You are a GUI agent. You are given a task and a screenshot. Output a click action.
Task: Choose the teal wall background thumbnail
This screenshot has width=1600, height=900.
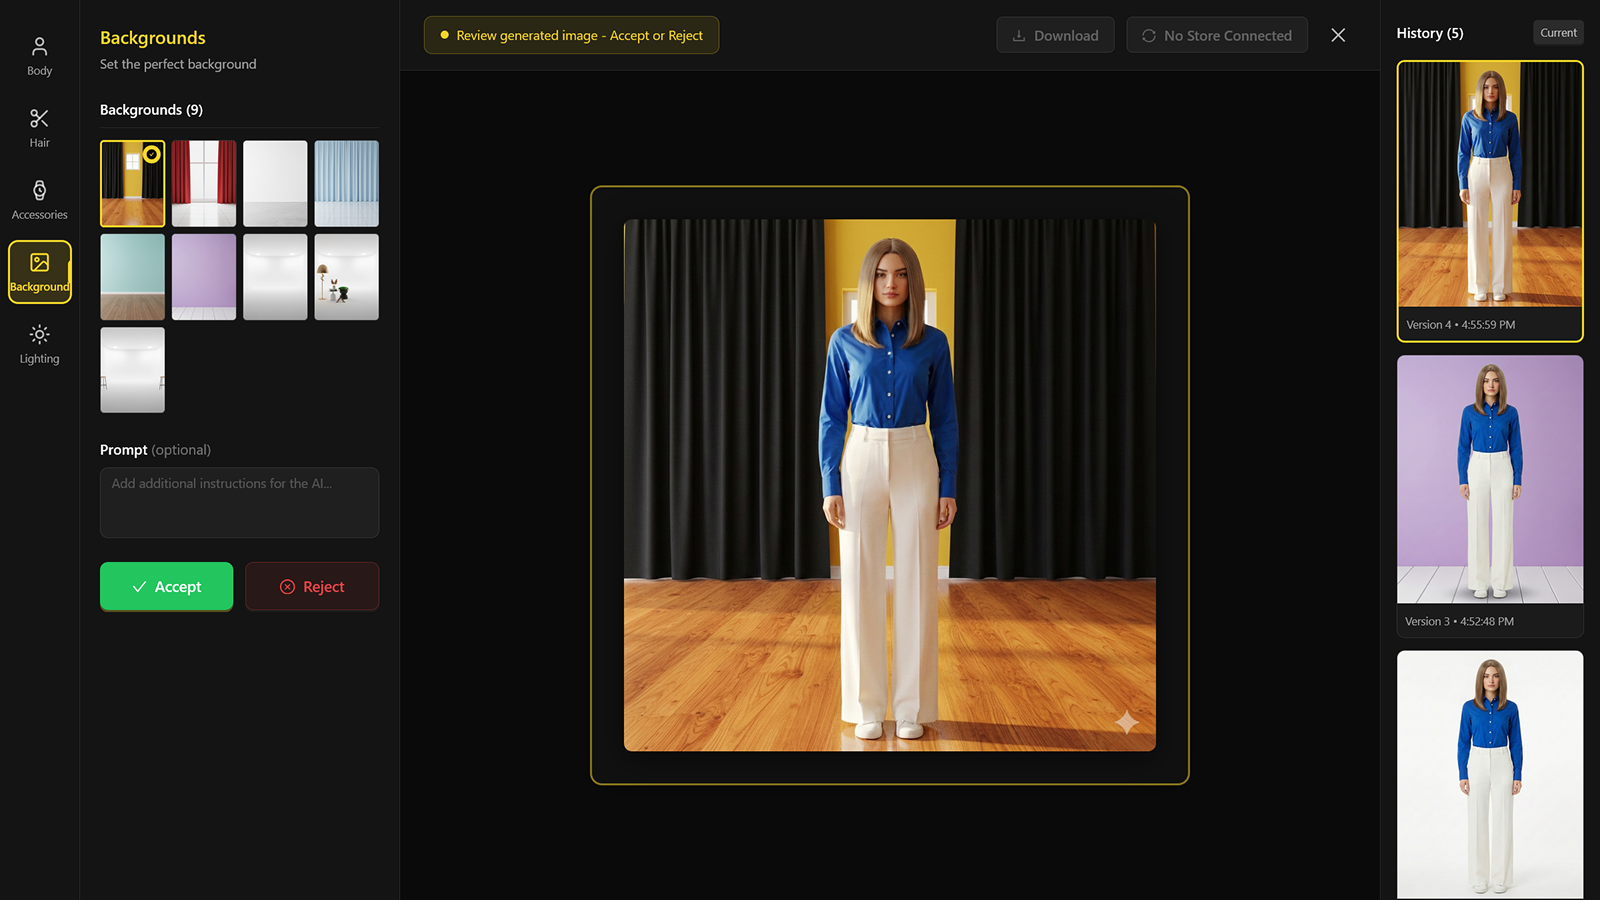pyautogui.click(x=132, y=277)
